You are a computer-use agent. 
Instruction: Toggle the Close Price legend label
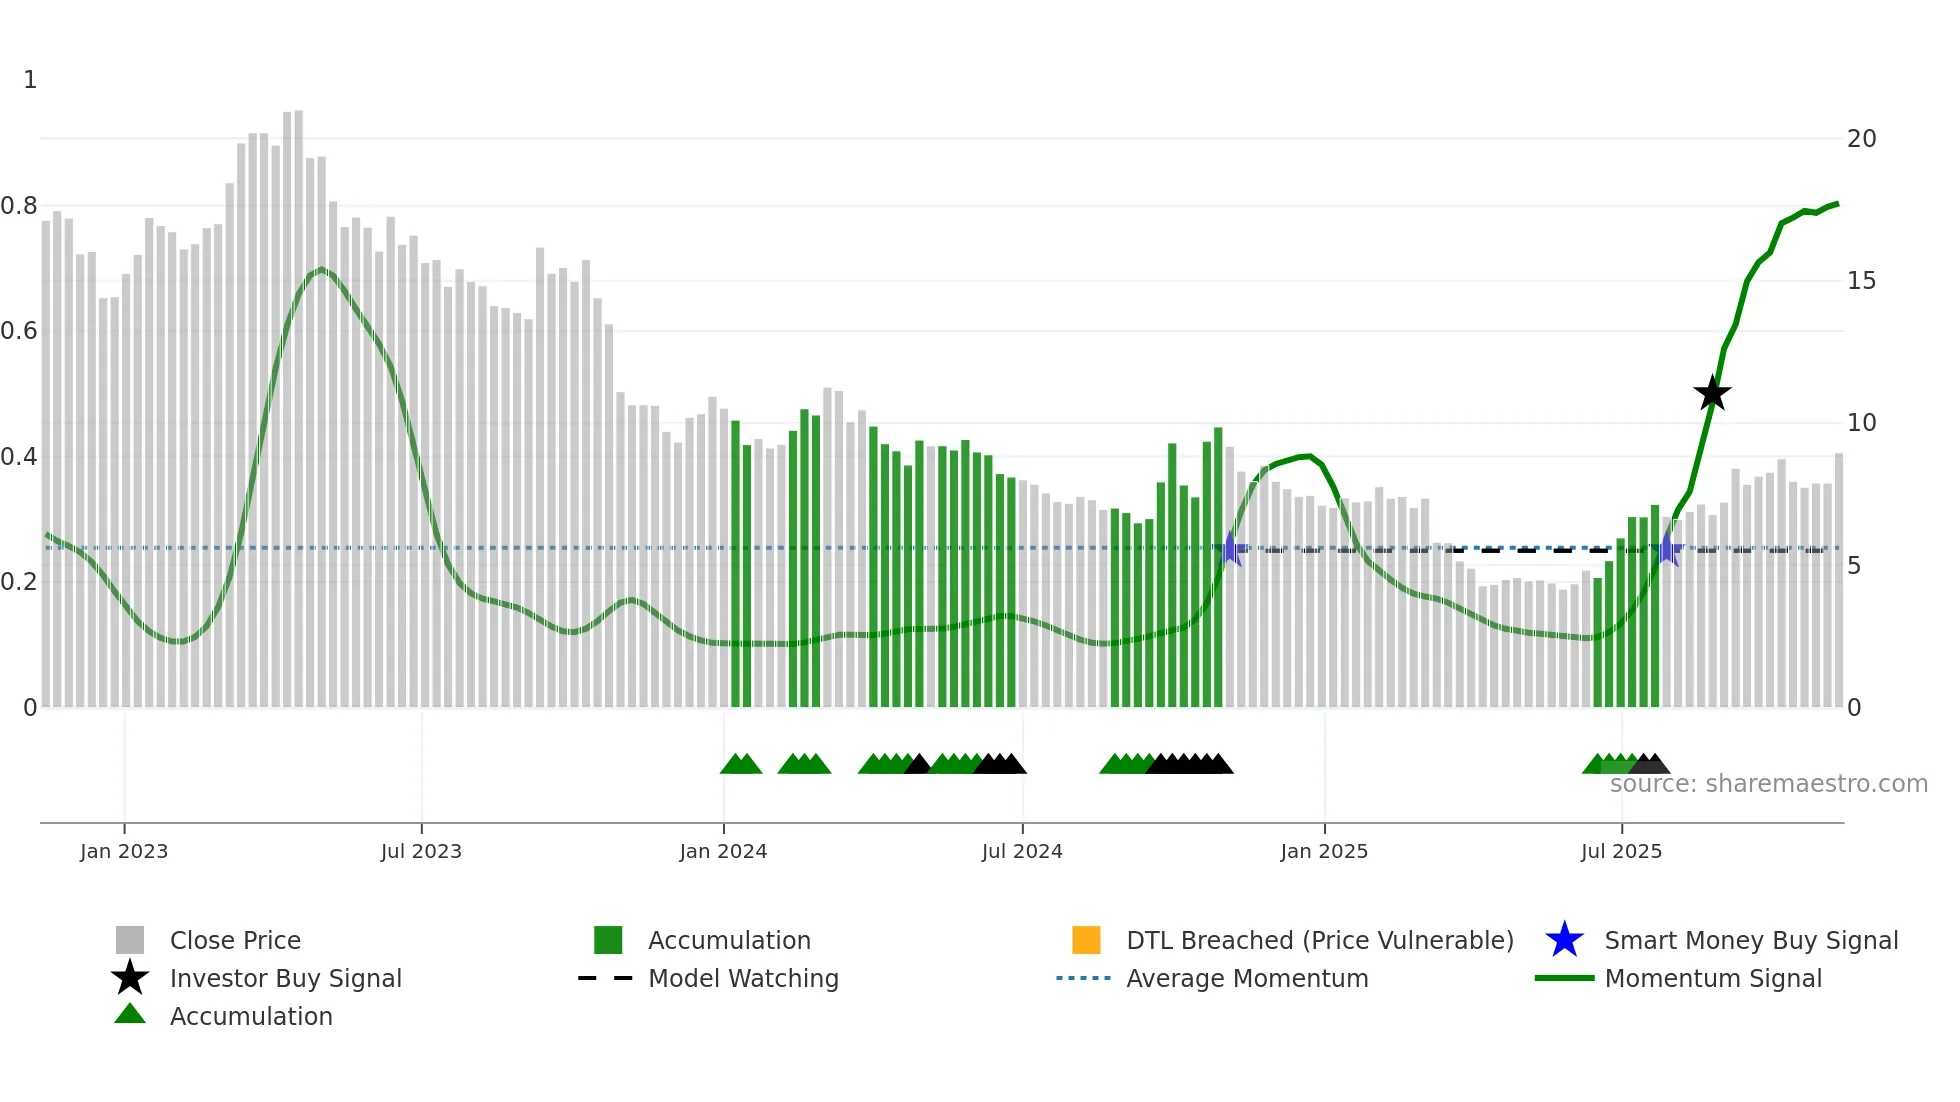click(x=235, y=940)
